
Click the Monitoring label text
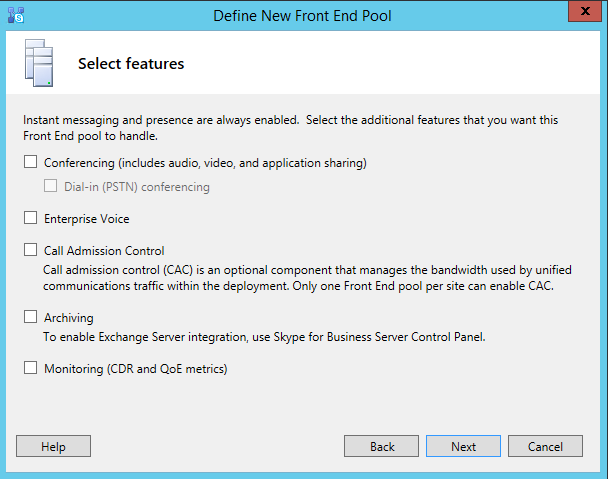click(x=135, y=369)
